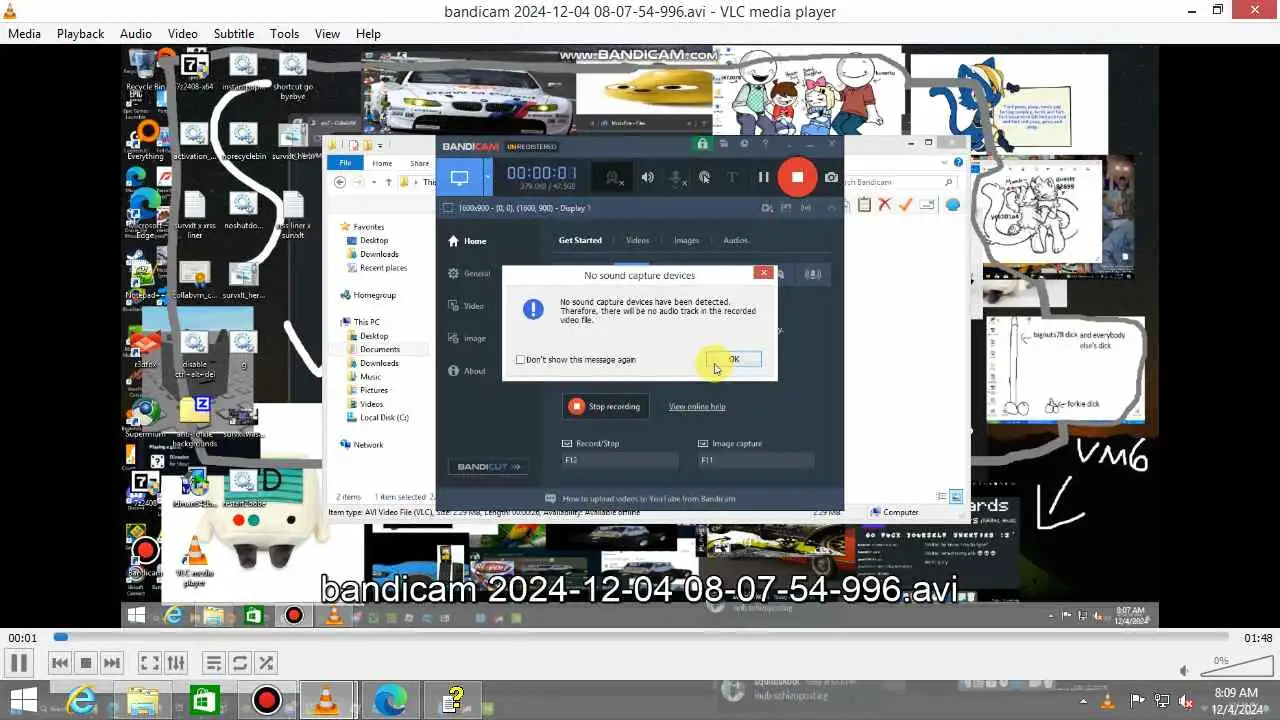
Task: Skip to next media in VLC
Action: point(112,662)
